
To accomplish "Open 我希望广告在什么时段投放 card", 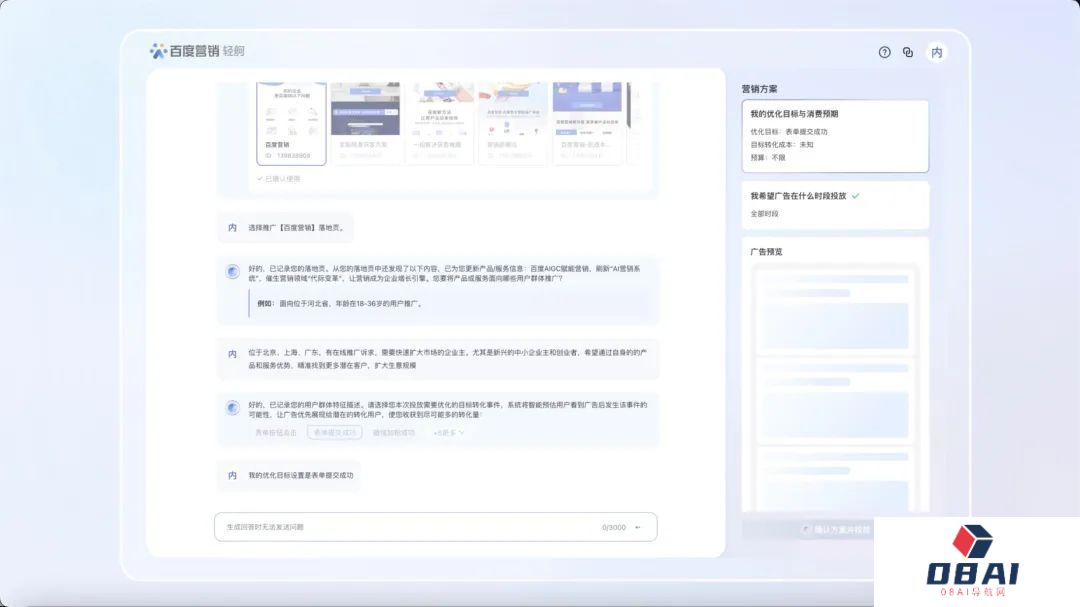I will [x=835, y=205].
